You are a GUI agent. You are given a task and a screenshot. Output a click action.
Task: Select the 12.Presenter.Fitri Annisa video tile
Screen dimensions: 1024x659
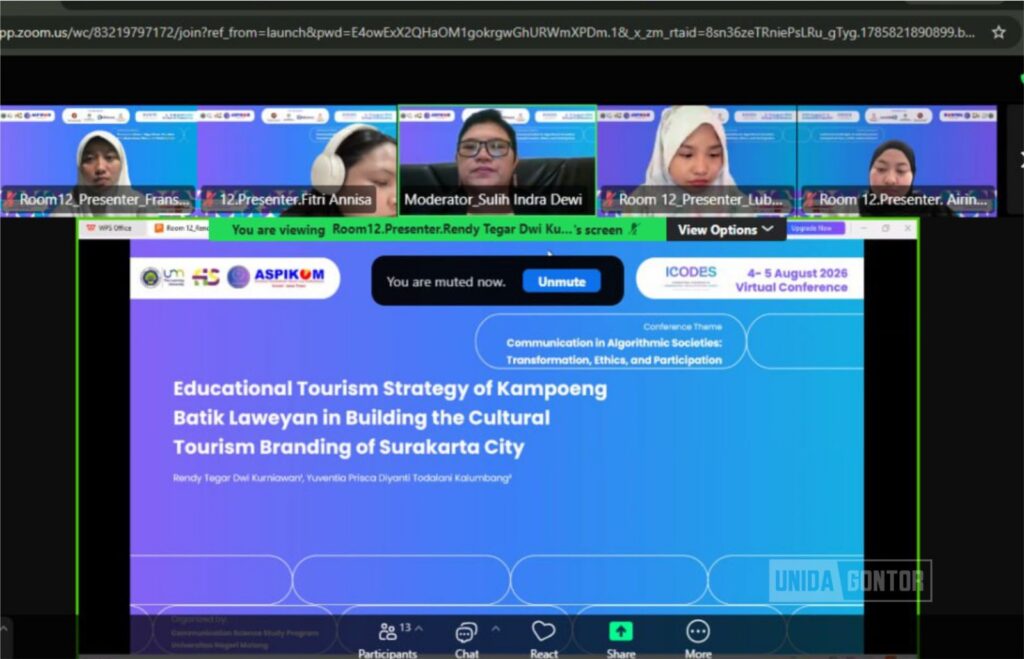pos(297,161)
